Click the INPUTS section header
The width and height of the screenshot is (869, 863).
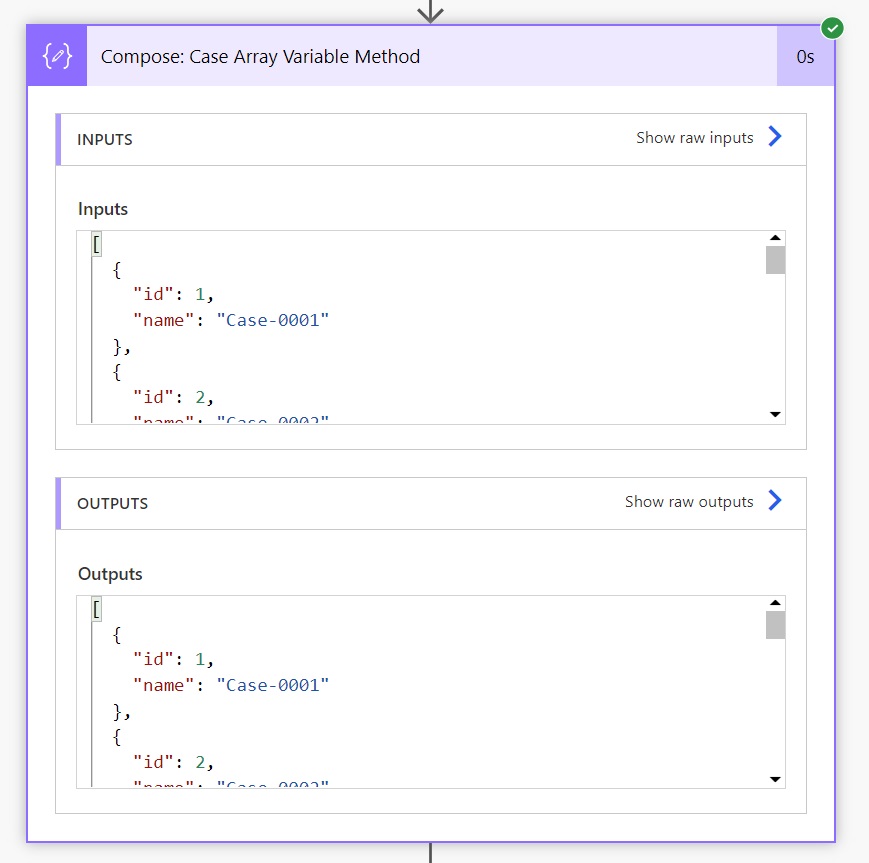(x=431, y=140)
